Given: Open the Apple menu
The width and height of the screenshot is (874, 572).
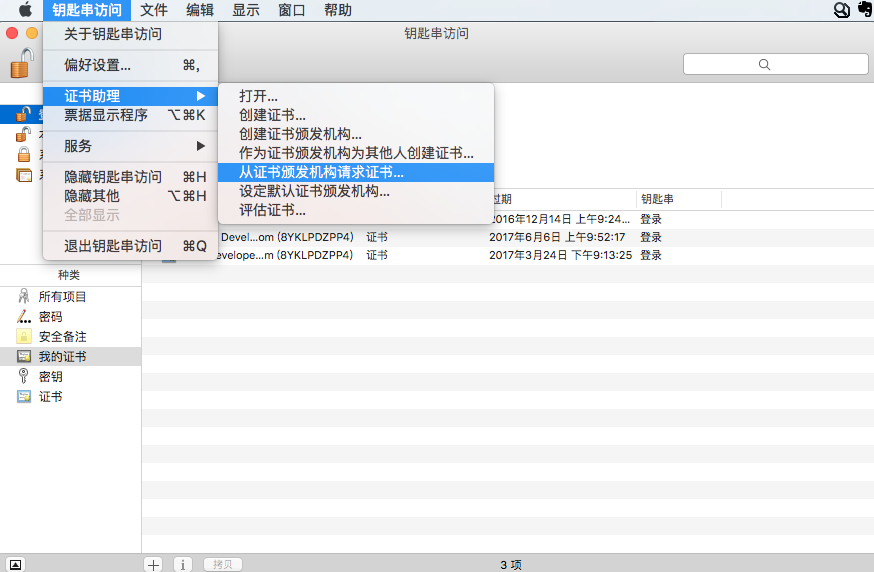Looking at the screenshot, I should click(x=25, y=9).
